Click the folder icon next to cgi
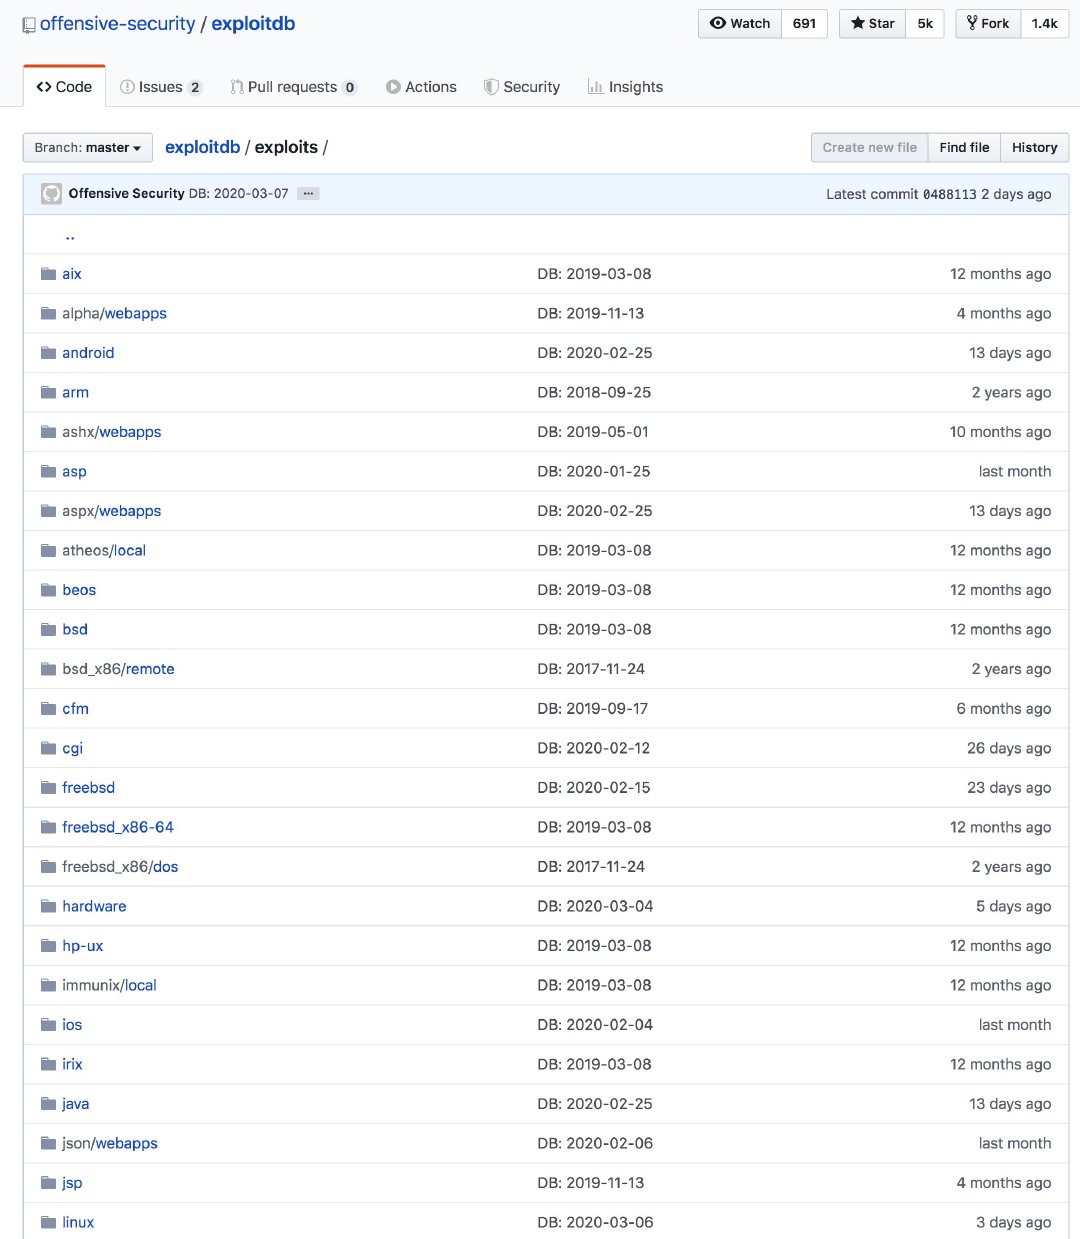 [x=48, y=748]
